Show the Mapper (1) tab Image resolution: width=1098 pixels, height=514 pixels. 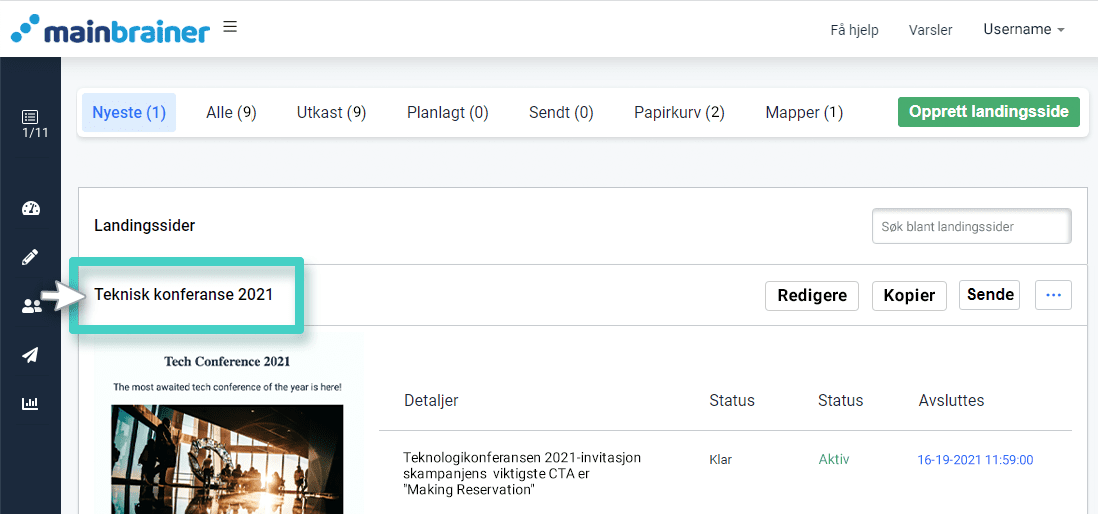coord(804,113)
